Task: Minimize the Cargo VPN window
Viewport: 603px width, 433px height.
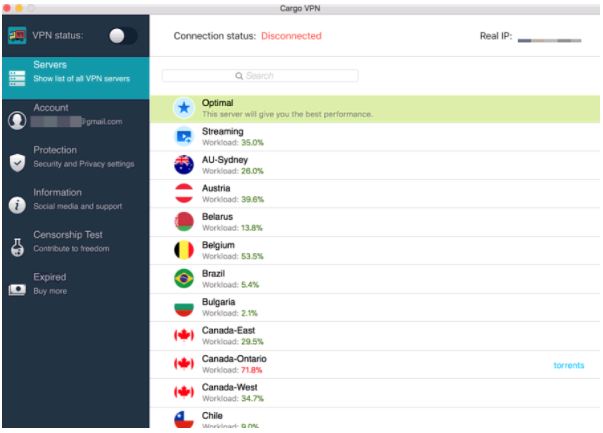Action: click(x=19, y=8)
